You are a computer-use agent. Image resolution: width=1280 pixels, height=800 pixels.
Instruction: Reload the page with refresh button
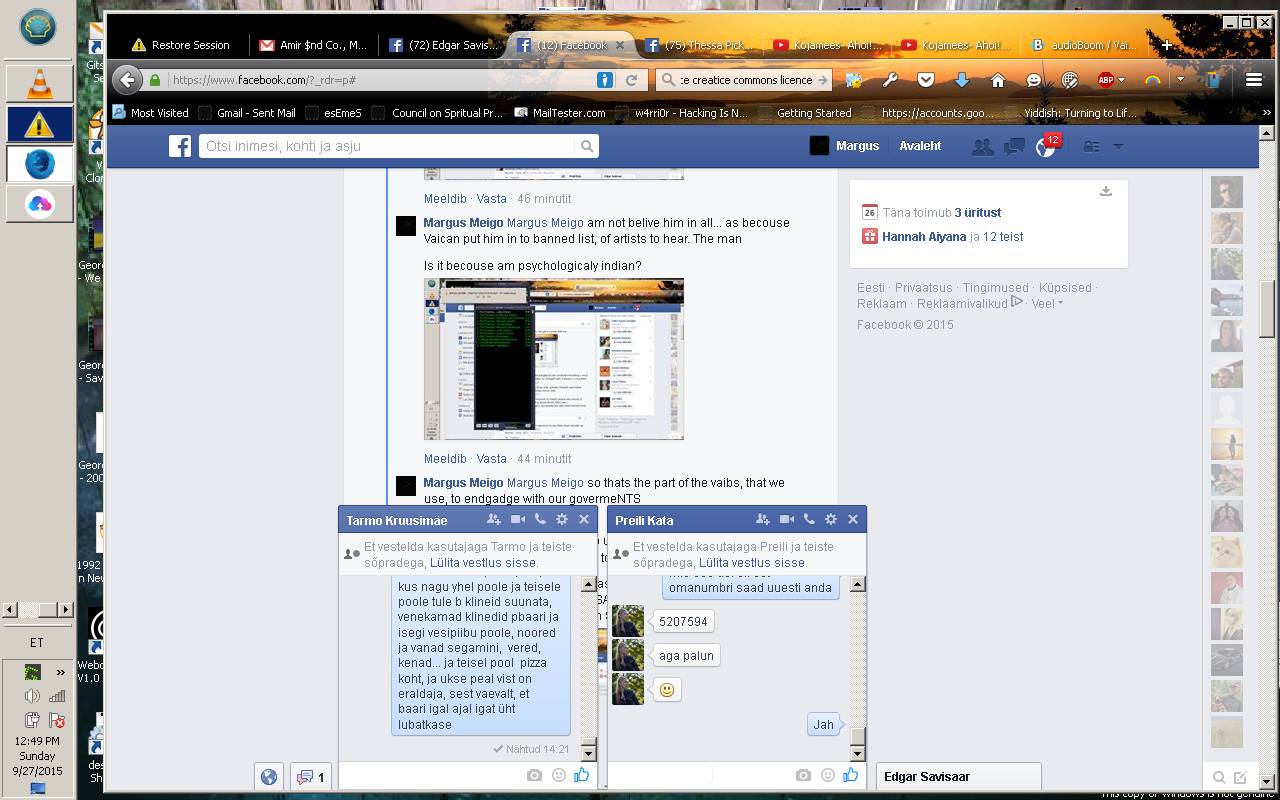click(631, 80)
